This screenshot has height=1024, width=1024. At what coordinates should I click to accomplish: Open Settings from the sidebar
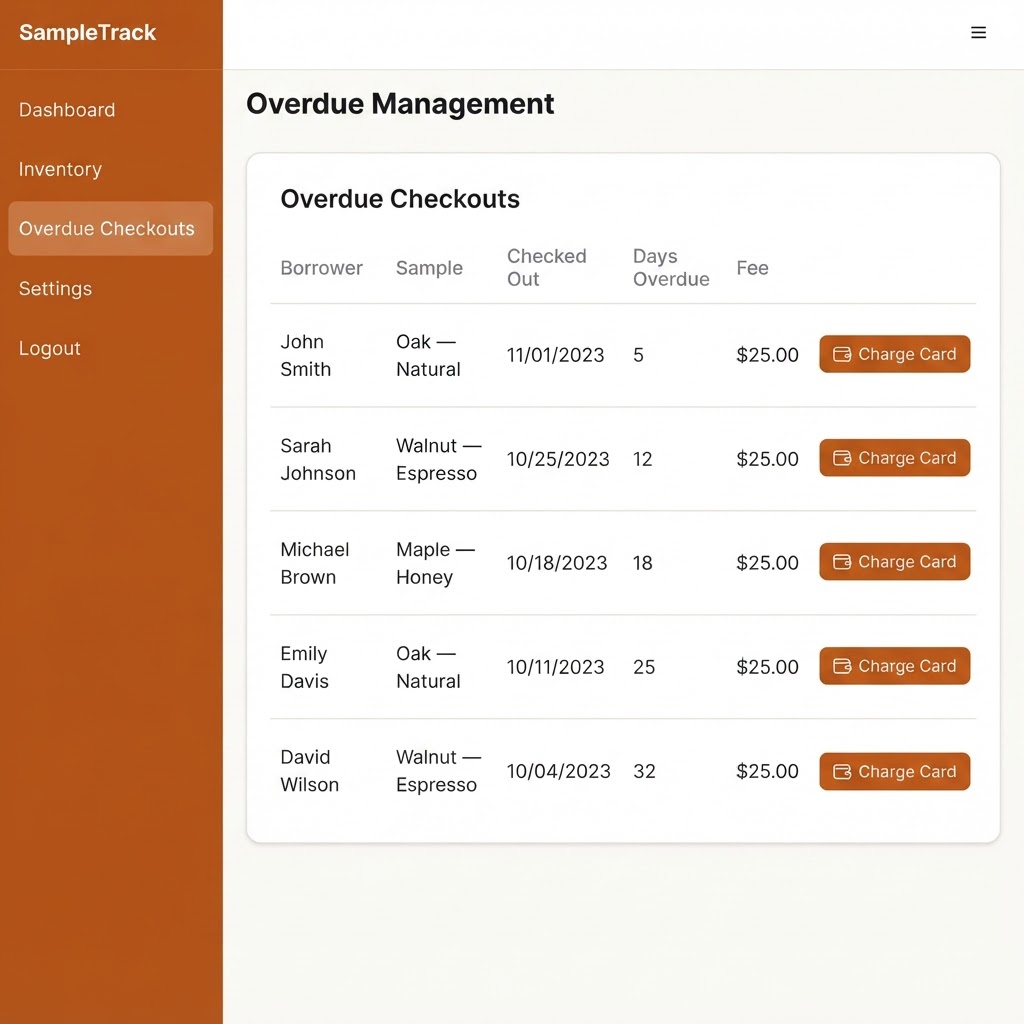(56, 289)
